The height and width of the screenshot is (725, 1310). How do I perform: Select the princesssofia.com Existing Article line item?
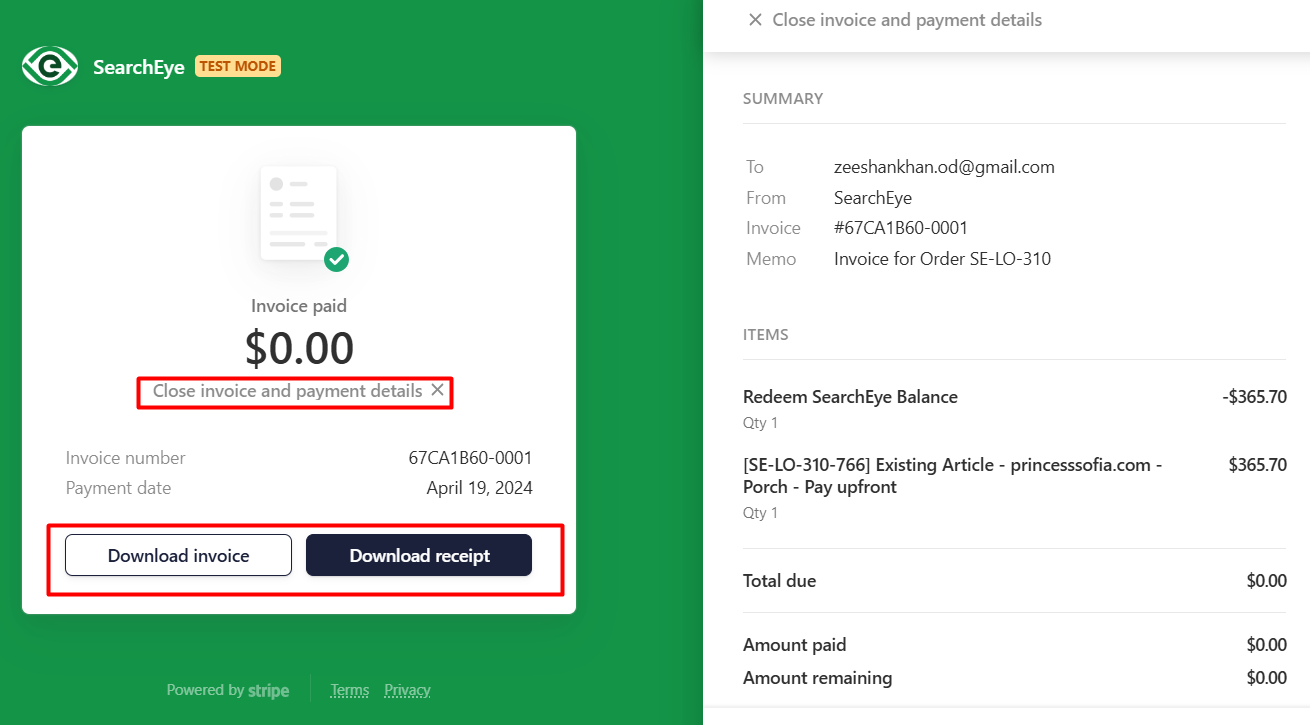click(952, 476)
